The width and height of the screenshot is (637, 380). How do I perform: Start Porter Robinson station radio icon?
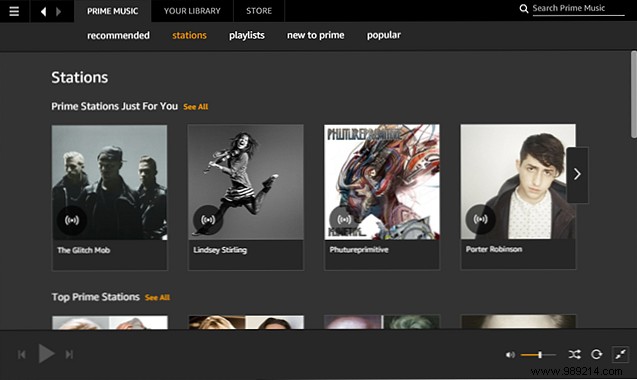[480, 219]
